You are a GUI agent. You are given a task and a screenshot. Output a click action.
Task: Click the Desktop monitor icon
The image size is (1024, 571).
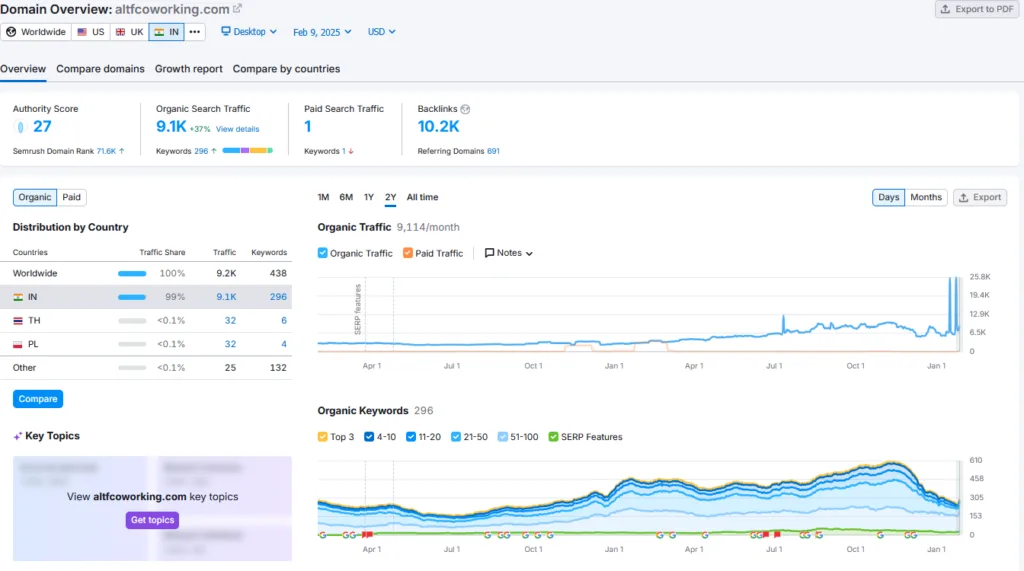(225, 31)
